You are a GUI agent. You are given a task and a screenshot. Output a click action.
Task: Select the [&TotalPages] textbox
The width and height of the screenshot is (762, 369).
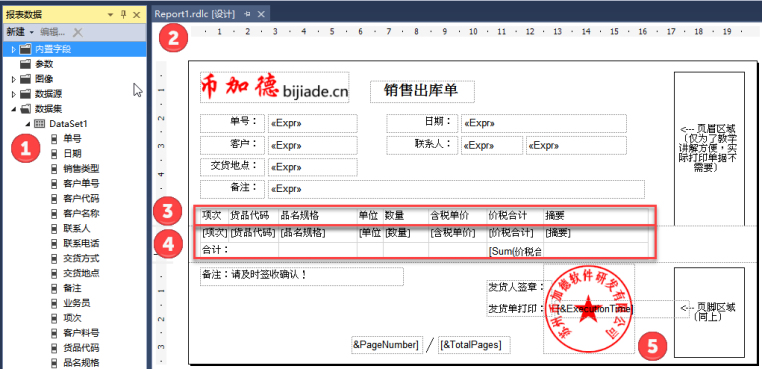pyautogui.click(x=474, y=345)
